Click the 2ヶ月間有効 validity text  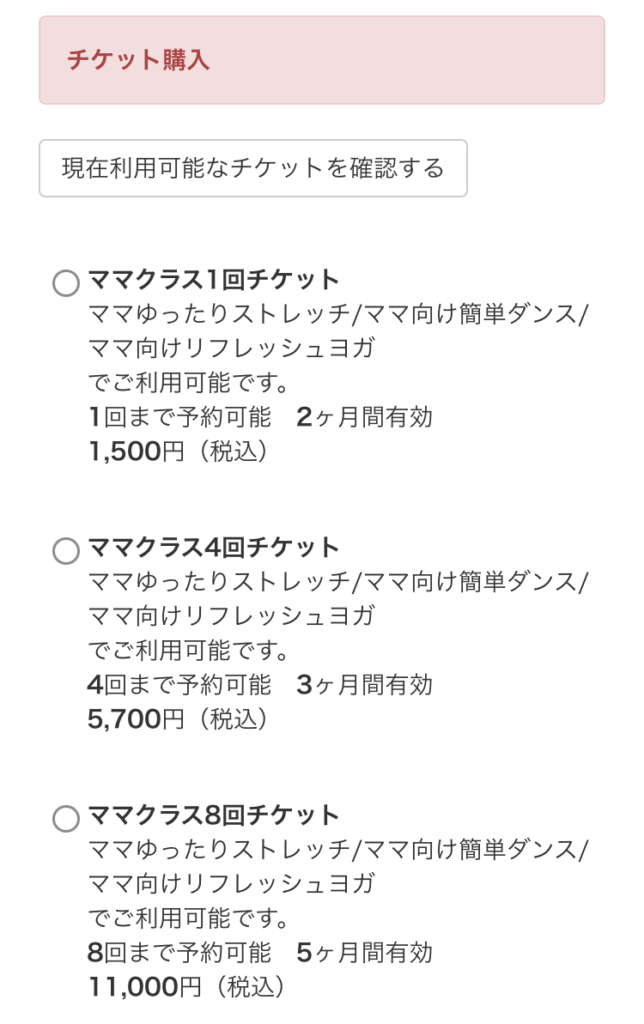pos(365,417)
